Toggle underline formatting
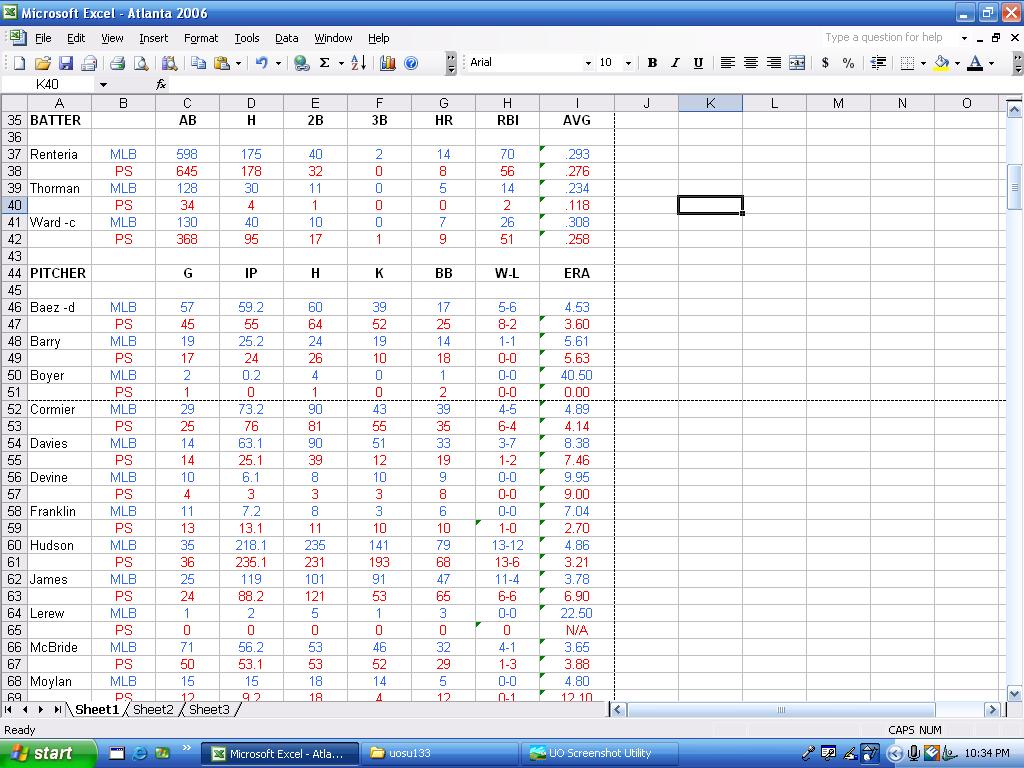The width and height of the screenshot is (1024, 768). 698,63
